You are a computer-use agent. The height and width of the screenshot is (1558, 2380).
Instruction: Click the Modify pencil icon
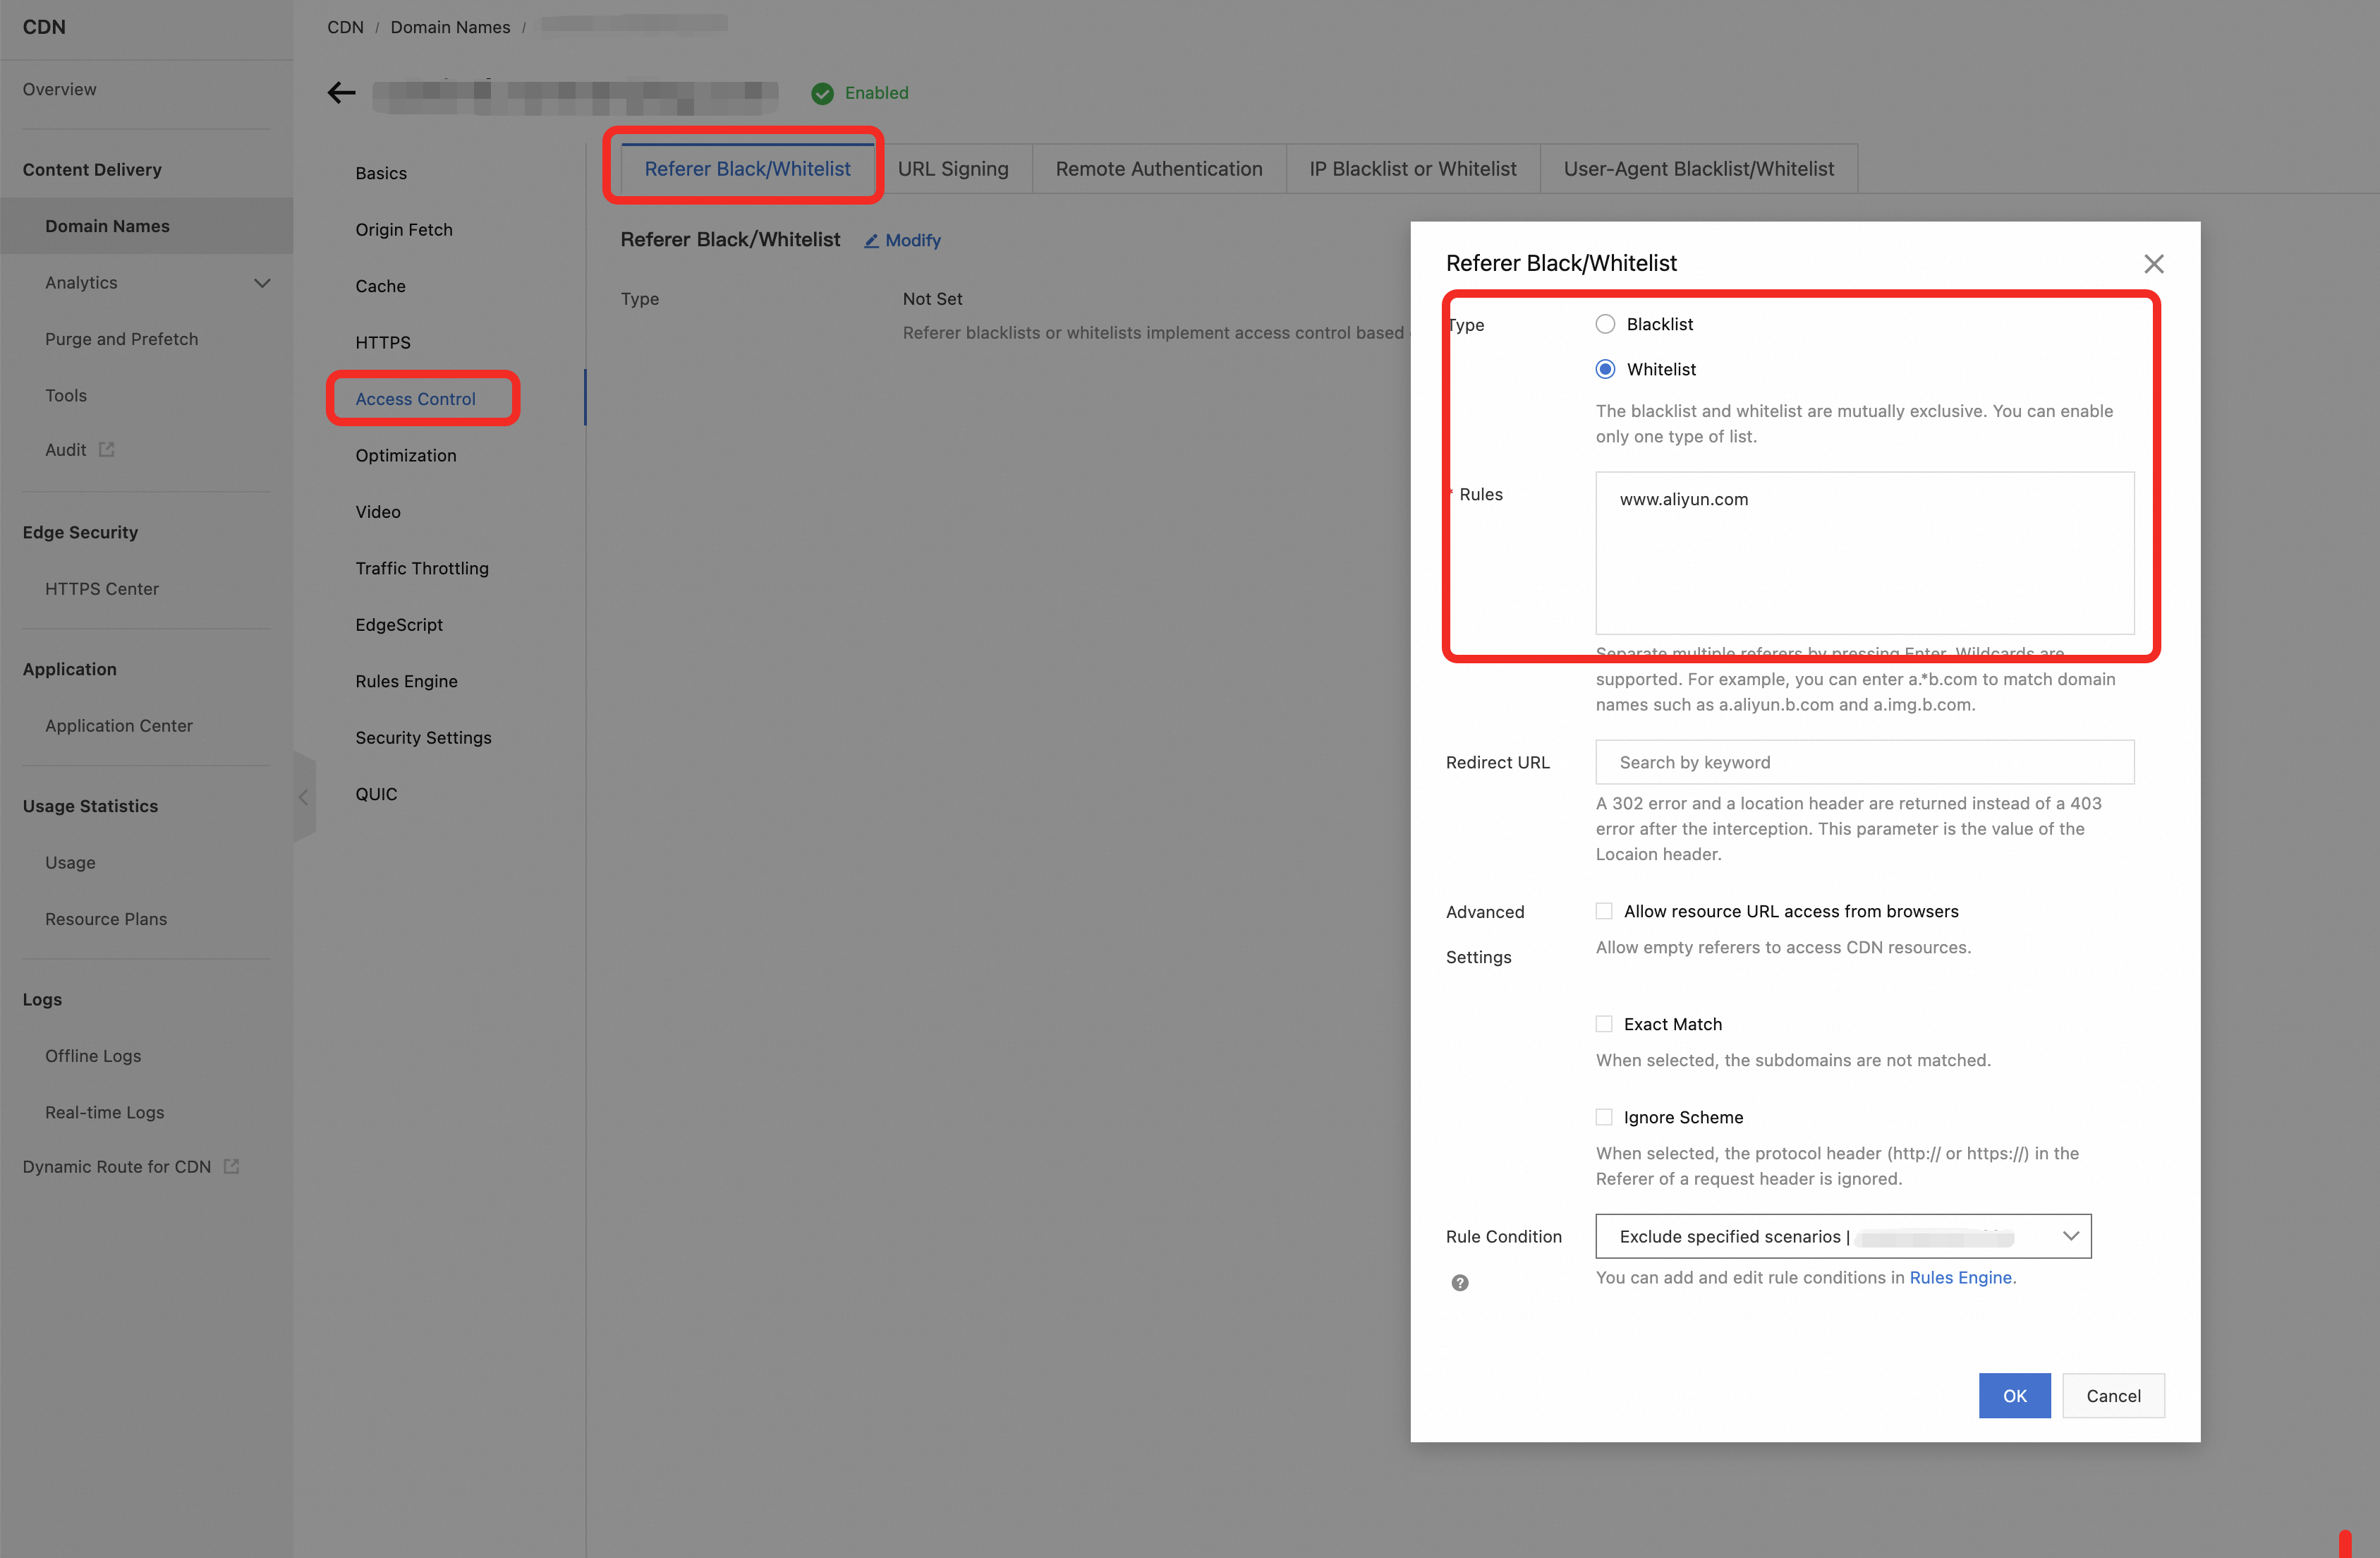click(871, 241)
